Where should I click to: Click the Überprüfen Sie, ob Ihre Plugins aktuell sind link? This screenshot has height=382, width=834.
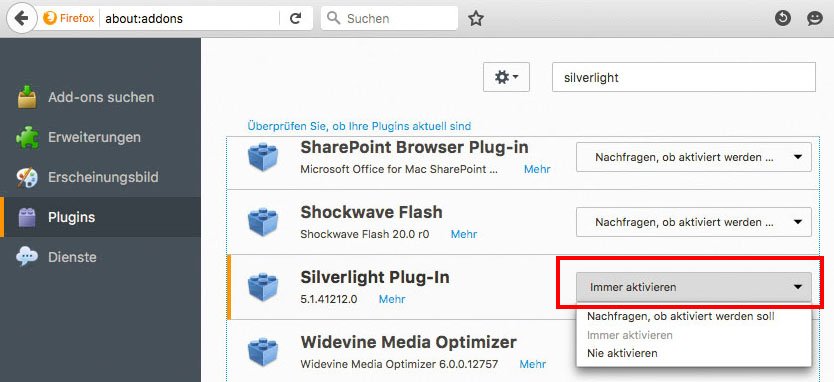[359, 127]
